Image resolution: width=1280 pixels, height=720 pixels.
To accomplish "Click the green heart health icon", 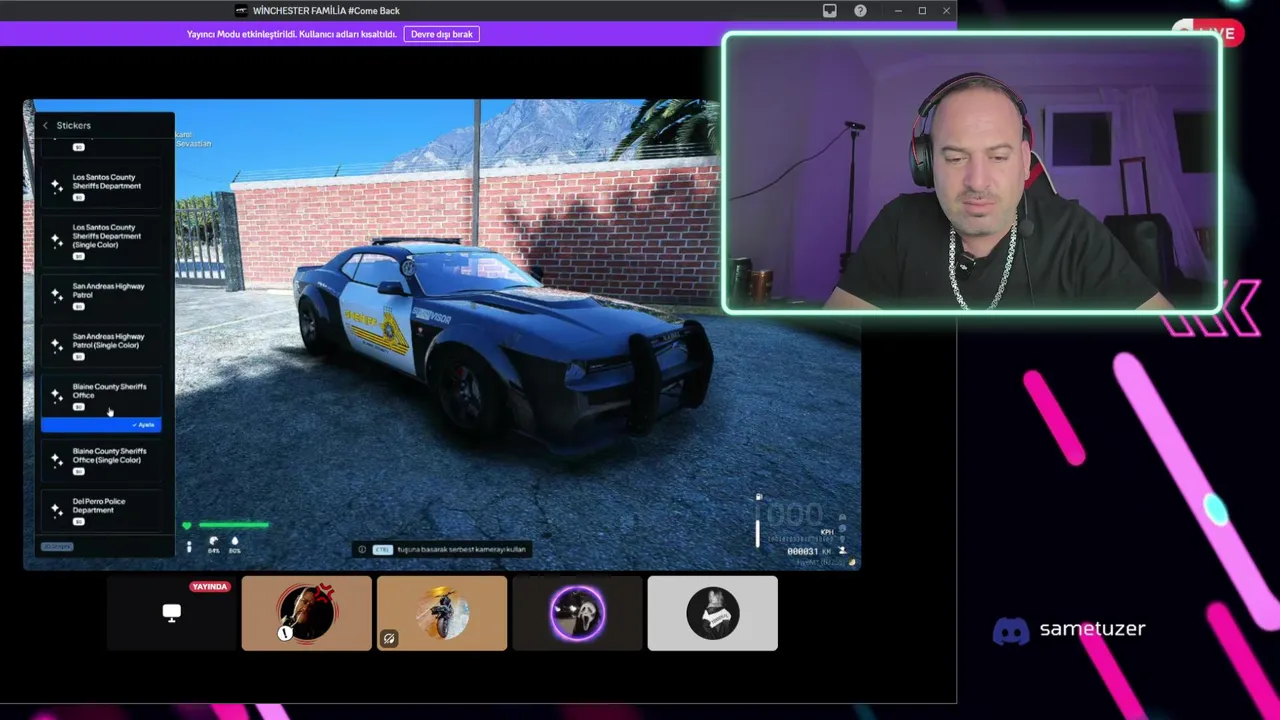I will pos(186,525).
